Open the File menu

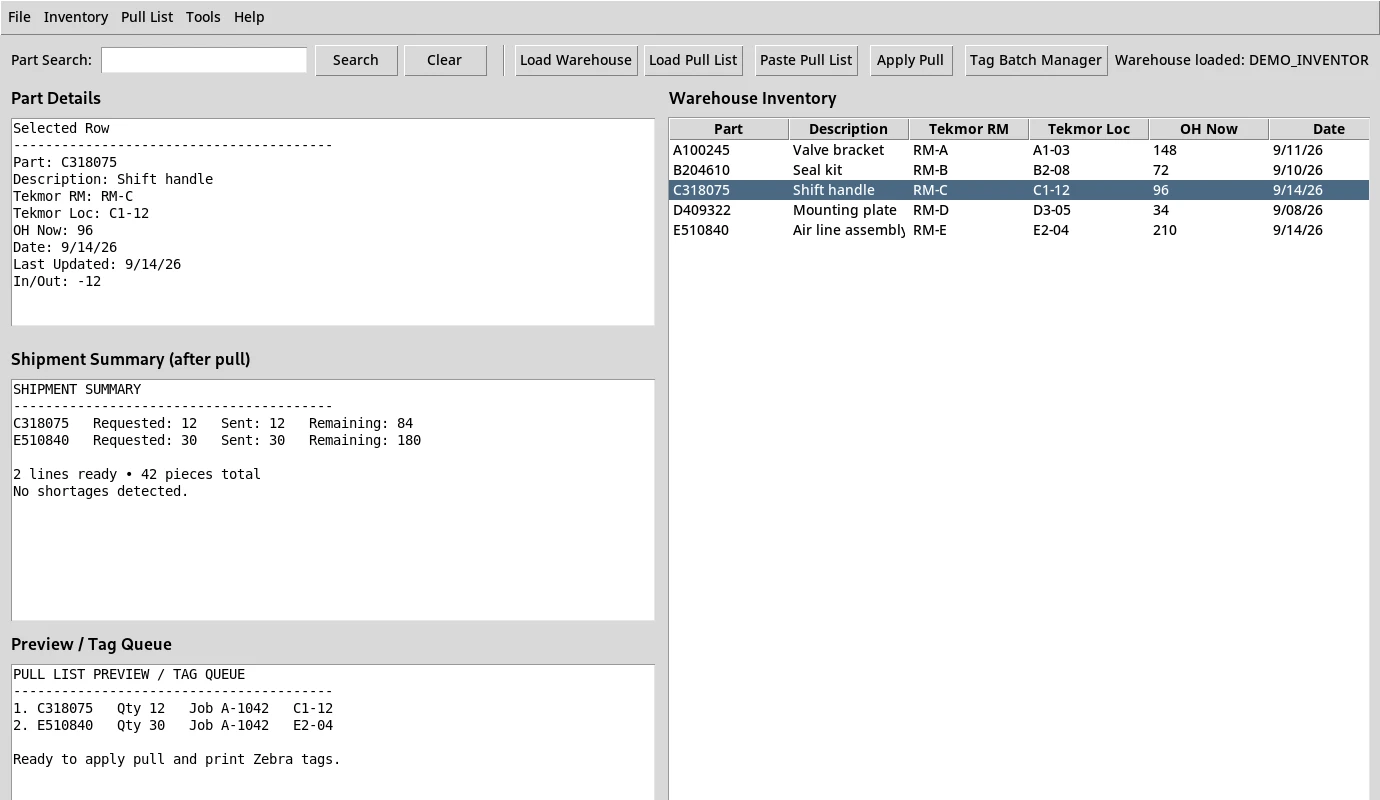coord(19,17)
